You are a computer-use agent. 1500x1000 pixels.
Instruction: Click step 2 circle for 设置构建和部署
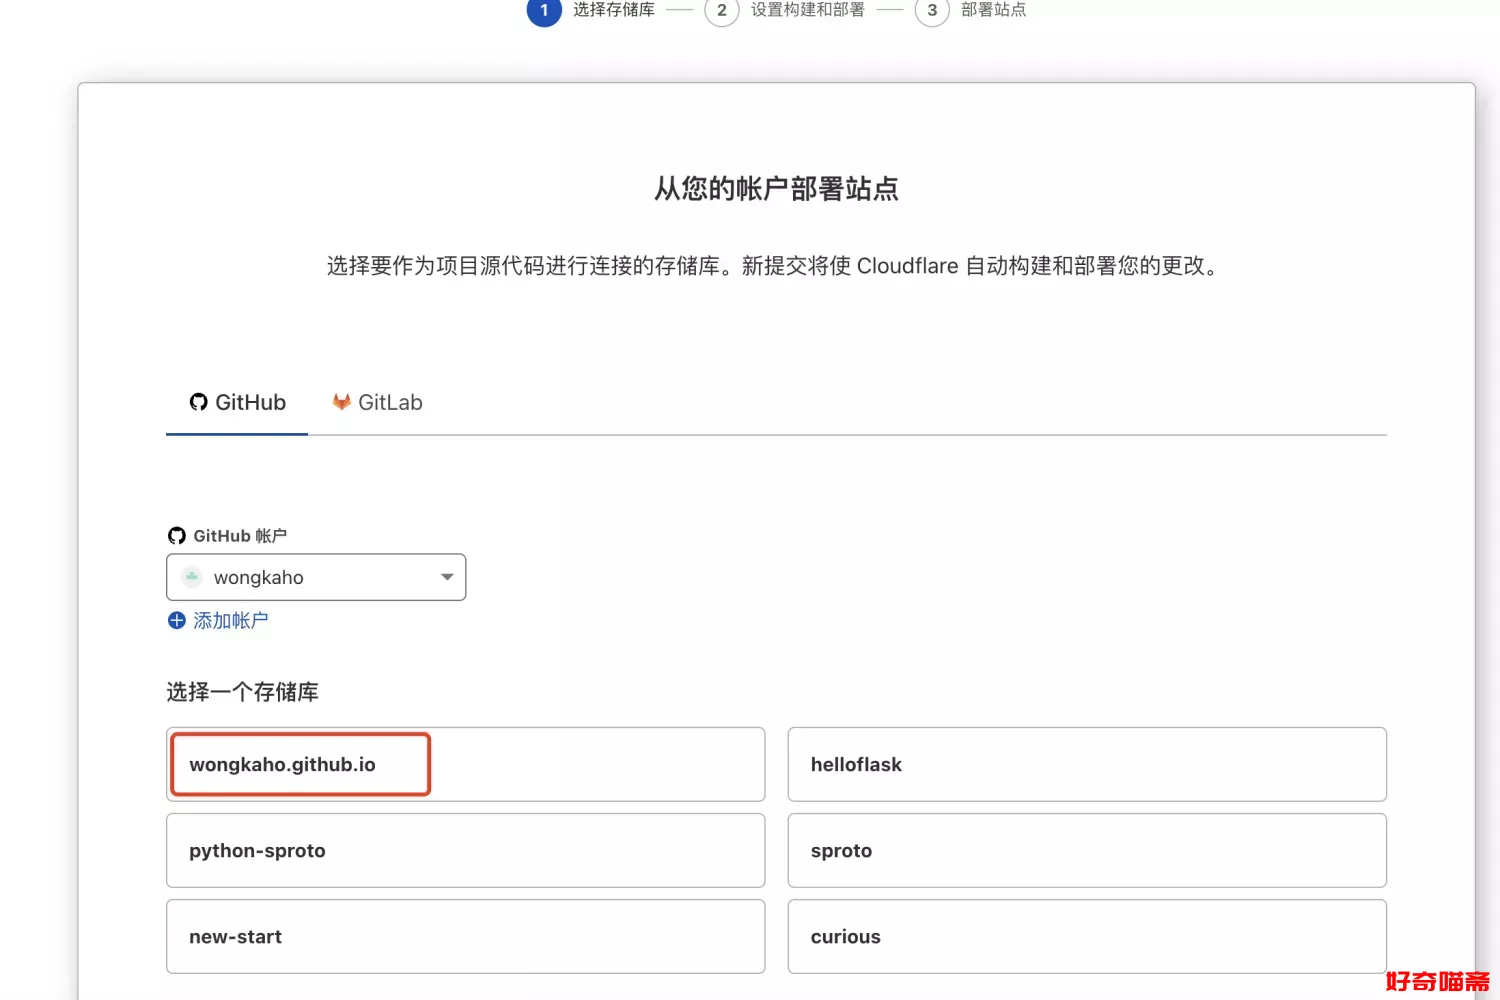[721, 11]
